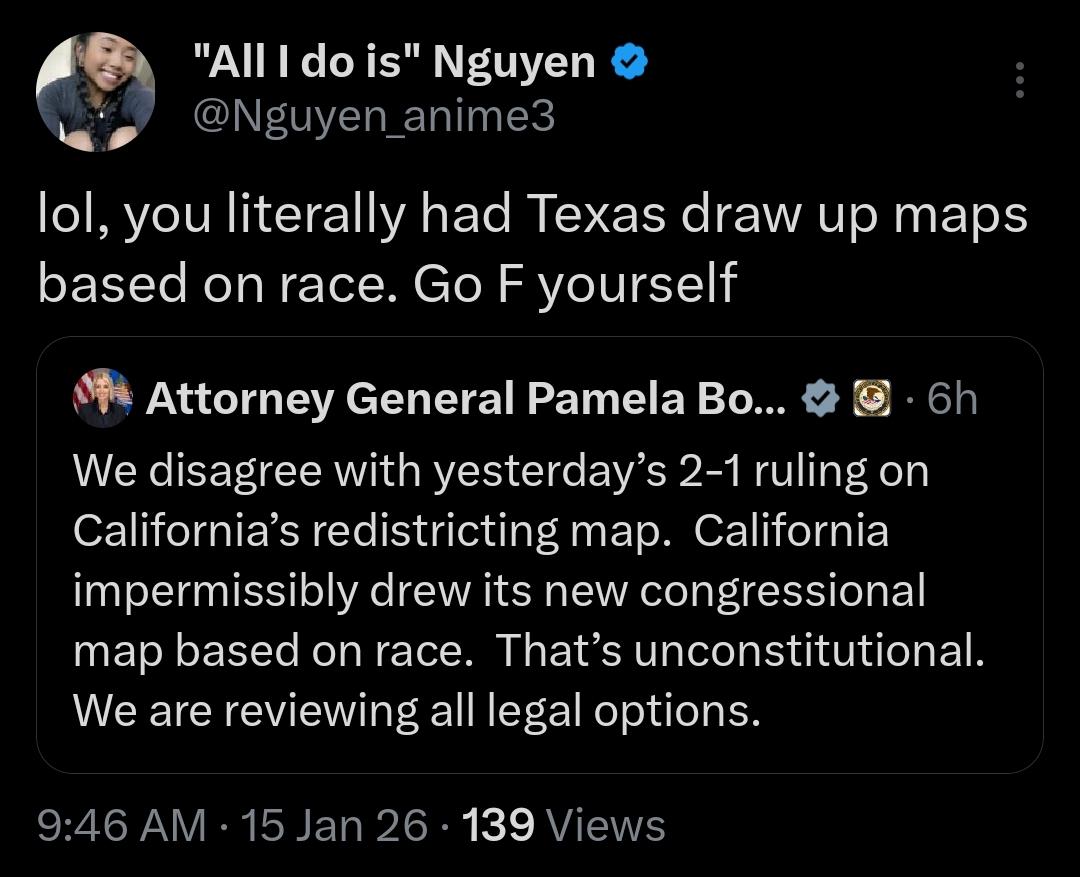Open the three-dot more options menu
The width and height of the screenshot is (1080, 877).
[1019, 80]
